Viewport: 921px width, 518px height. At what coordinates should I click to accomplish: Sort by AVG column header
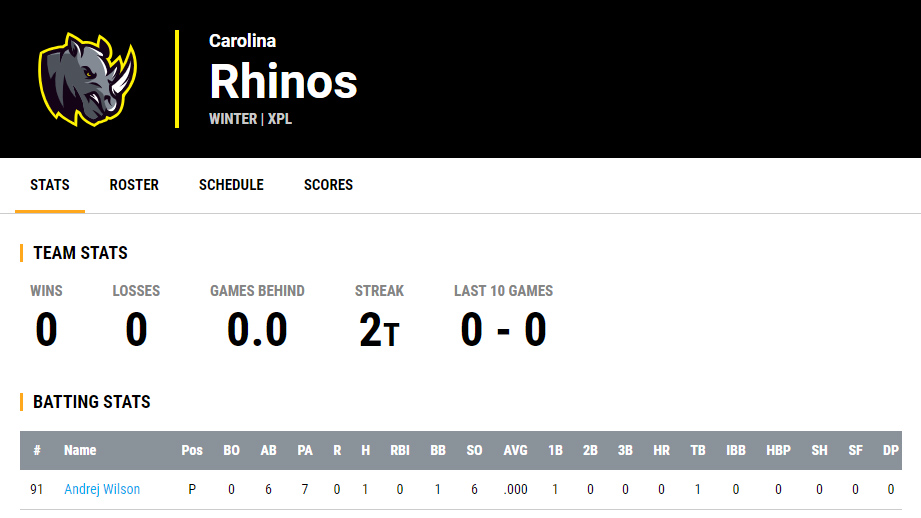click(515, 450)
